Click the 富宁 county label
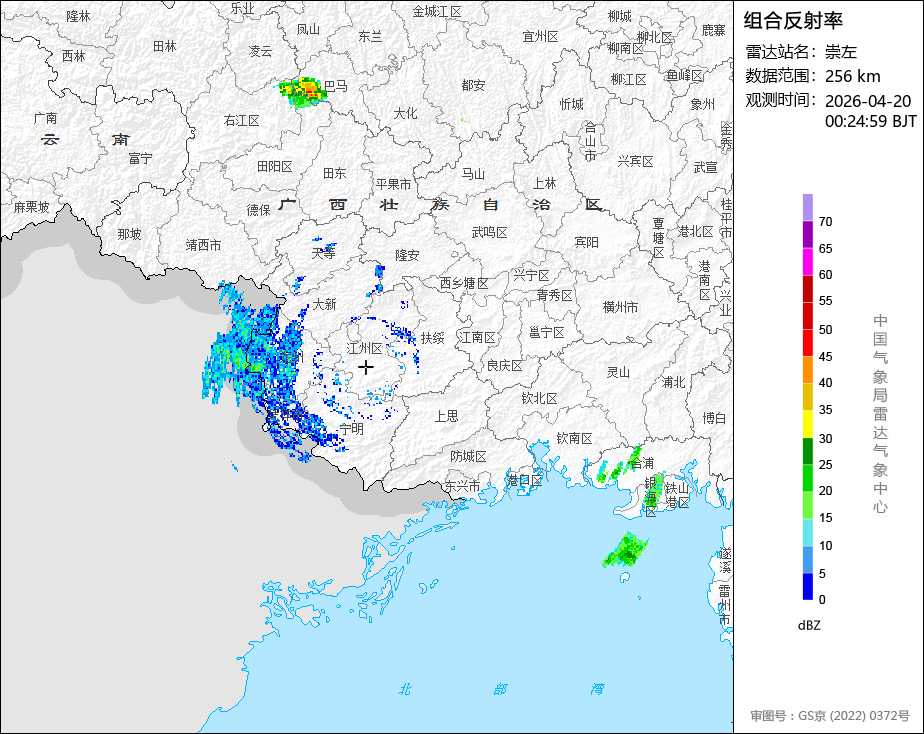 click(x=140, y=158)
